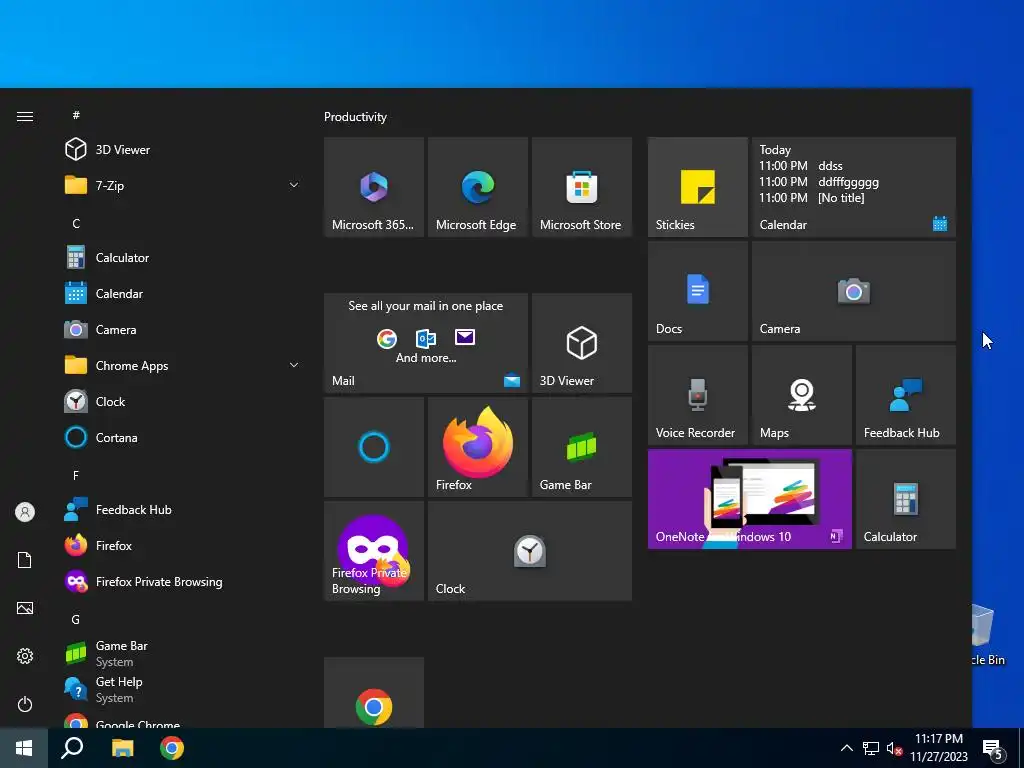This screenshot has height=768, width=1024.
Task: Open the Cortana circle tile
Action: [x=374, y=447]
